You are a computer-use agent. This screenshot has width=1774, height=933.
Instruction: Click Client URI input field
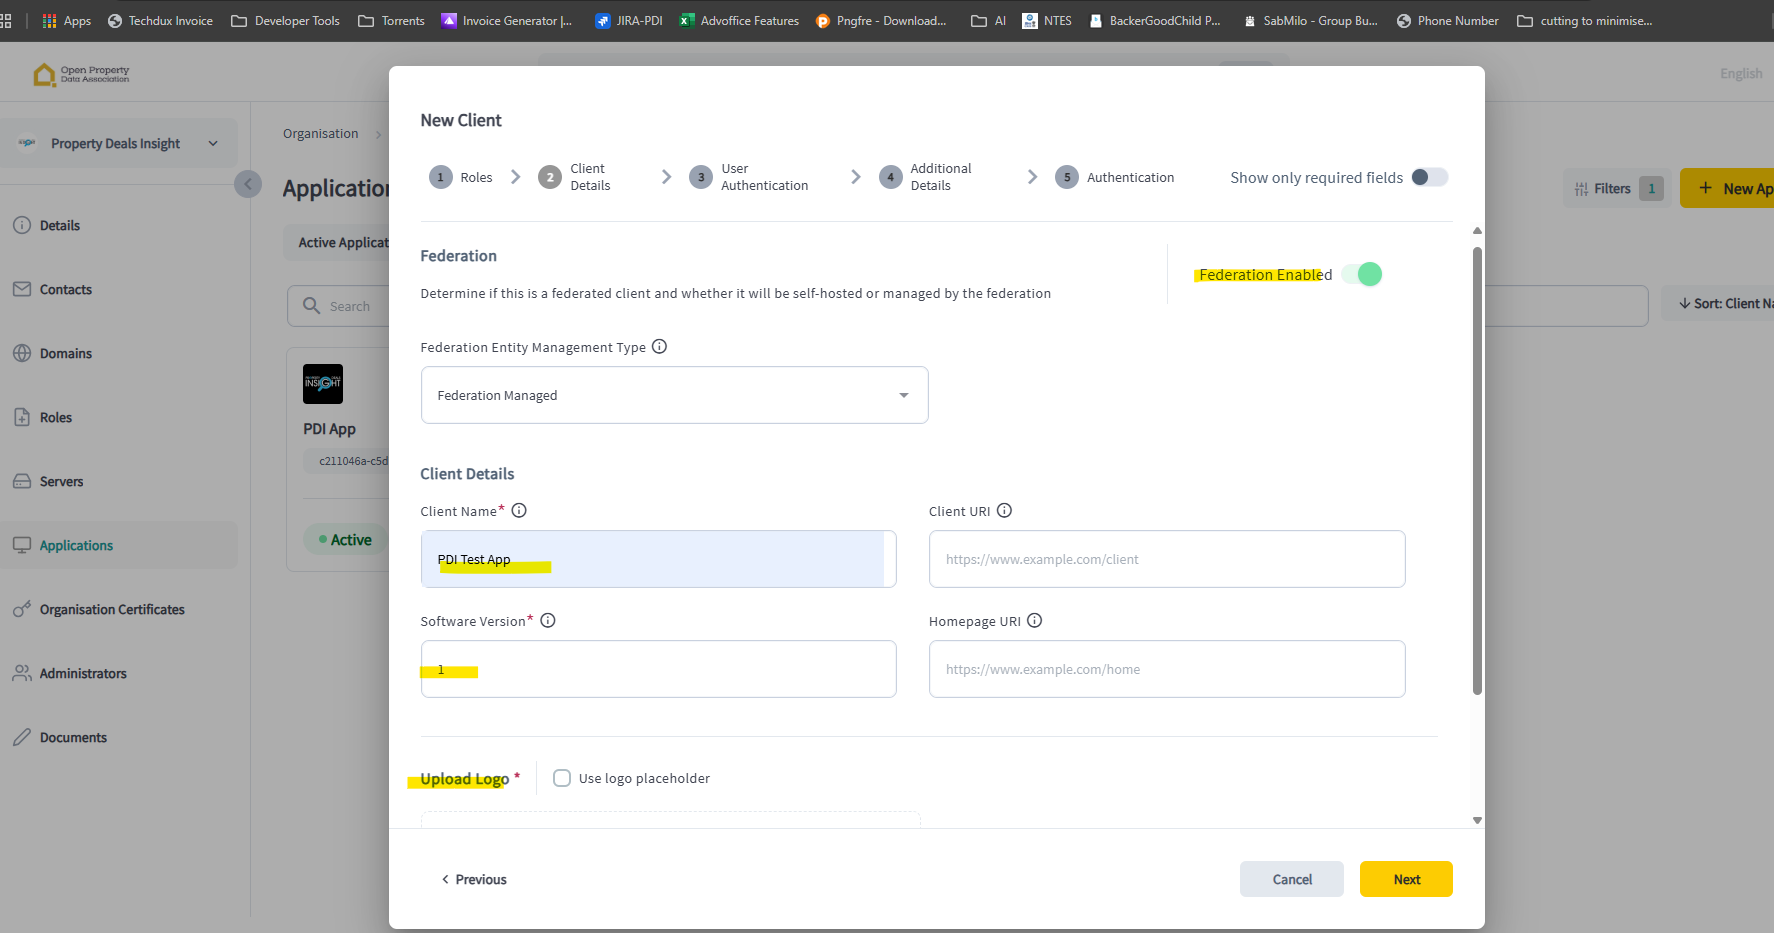[1167, 559]
